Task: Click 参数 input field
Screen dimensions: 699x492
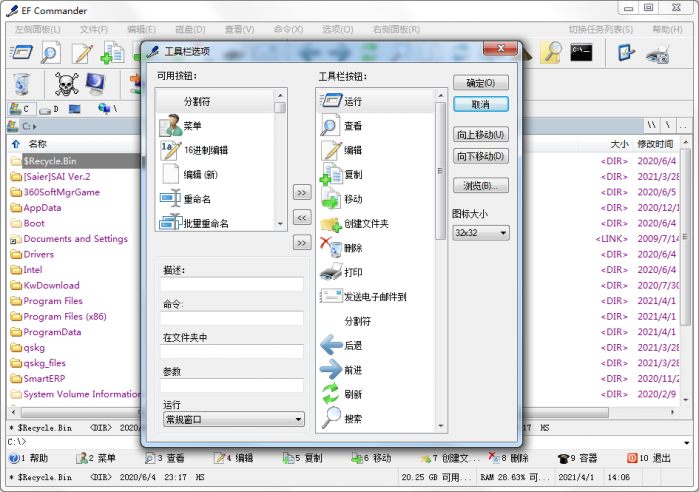Action: [232, 385]
